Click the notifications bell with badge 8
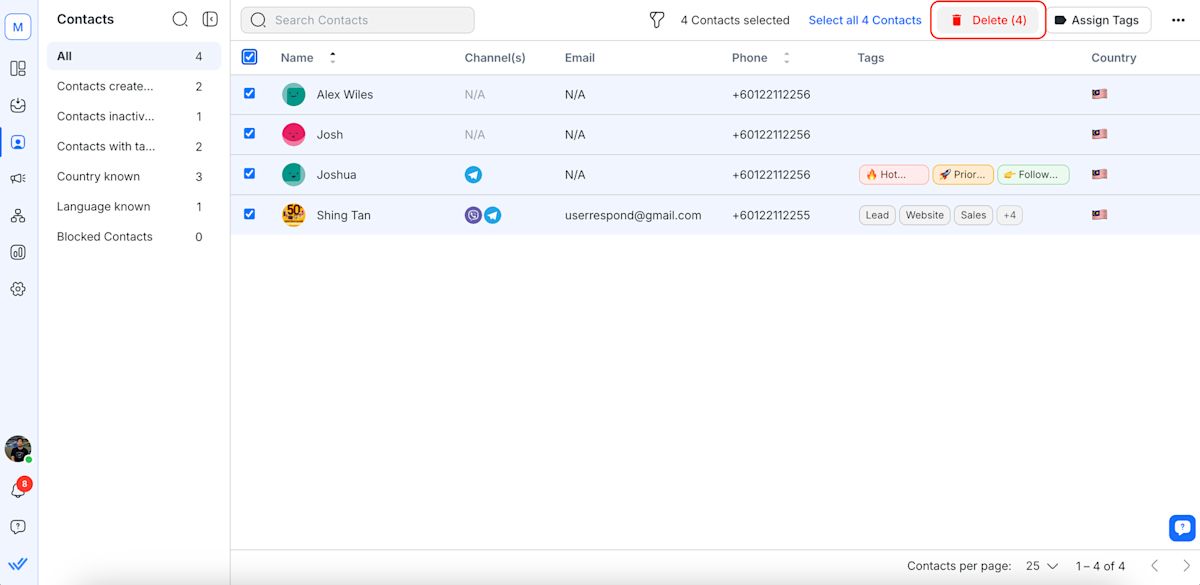1200x585 pixels. tap(18, 490)
